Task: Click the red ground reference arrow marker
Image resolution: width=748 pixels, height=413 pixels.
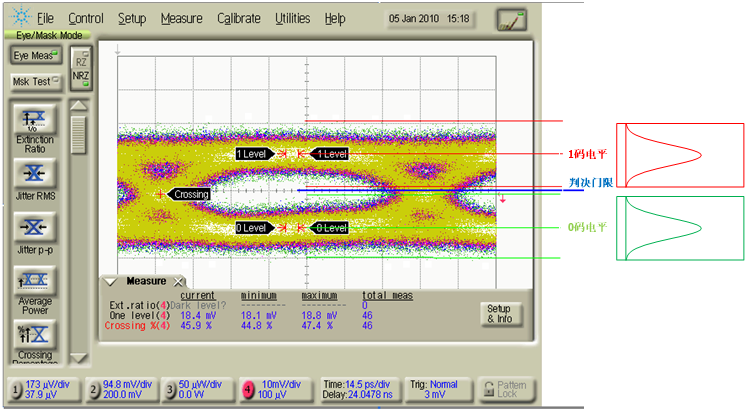Action: tap(502, 198)
